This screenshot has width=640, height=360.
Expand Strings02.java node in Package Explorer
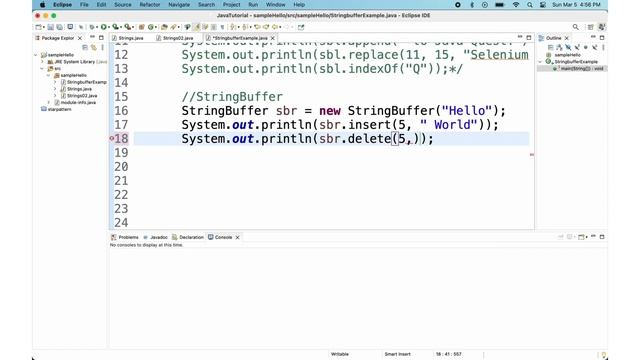55,96
